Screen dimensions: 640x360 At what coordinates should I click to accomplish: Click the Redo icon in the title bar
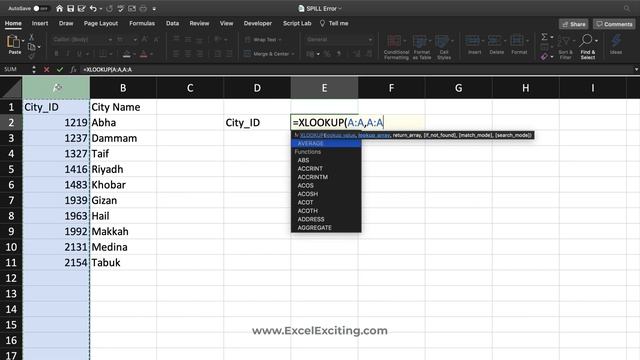pos(109,8)
